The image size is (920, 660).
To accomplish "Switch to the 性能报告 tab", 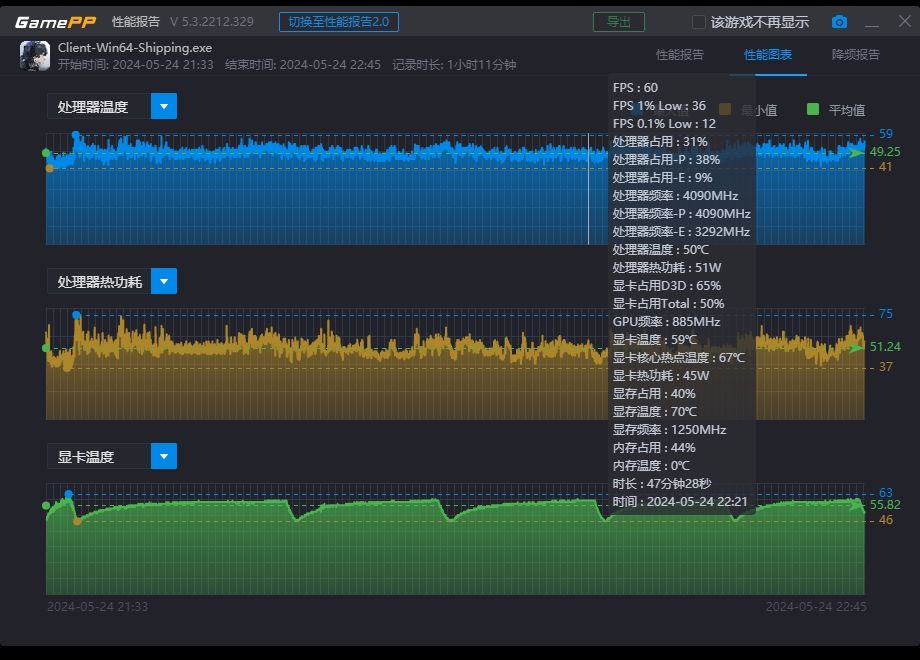I will (680, 55).
